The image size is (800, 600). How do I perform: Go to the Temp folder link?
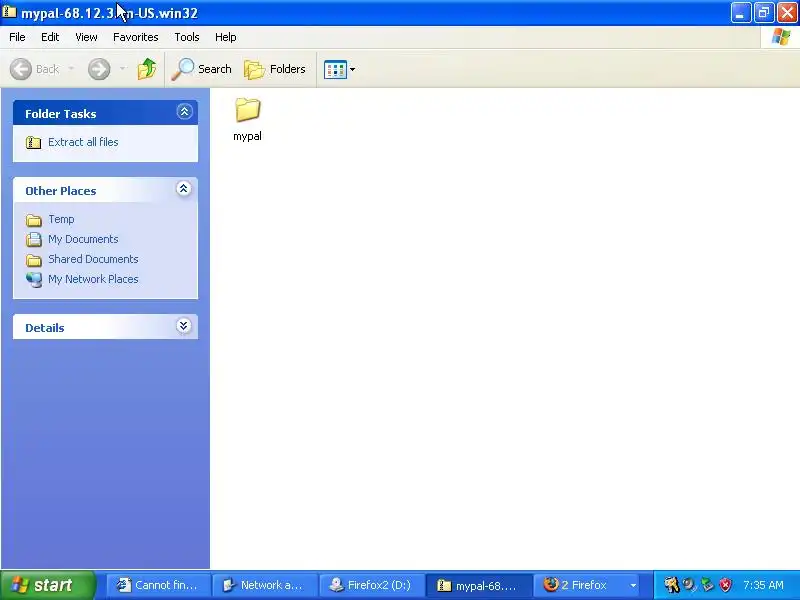click(61, 219)
